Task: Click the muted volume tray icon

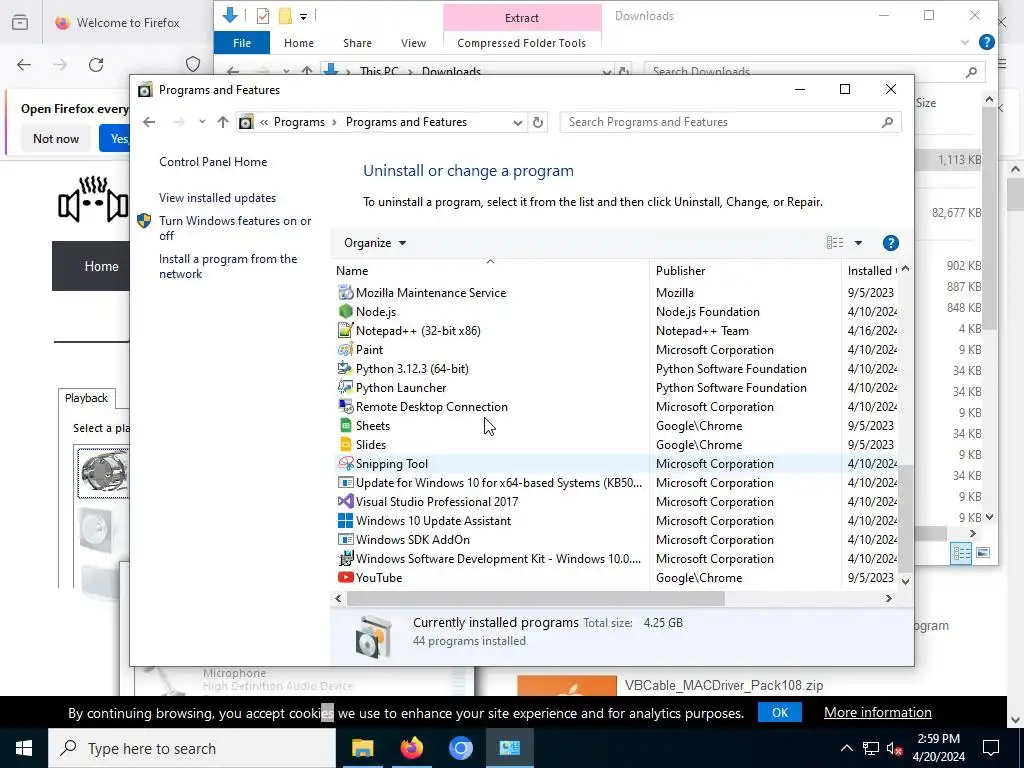Action: click(894, 748)
